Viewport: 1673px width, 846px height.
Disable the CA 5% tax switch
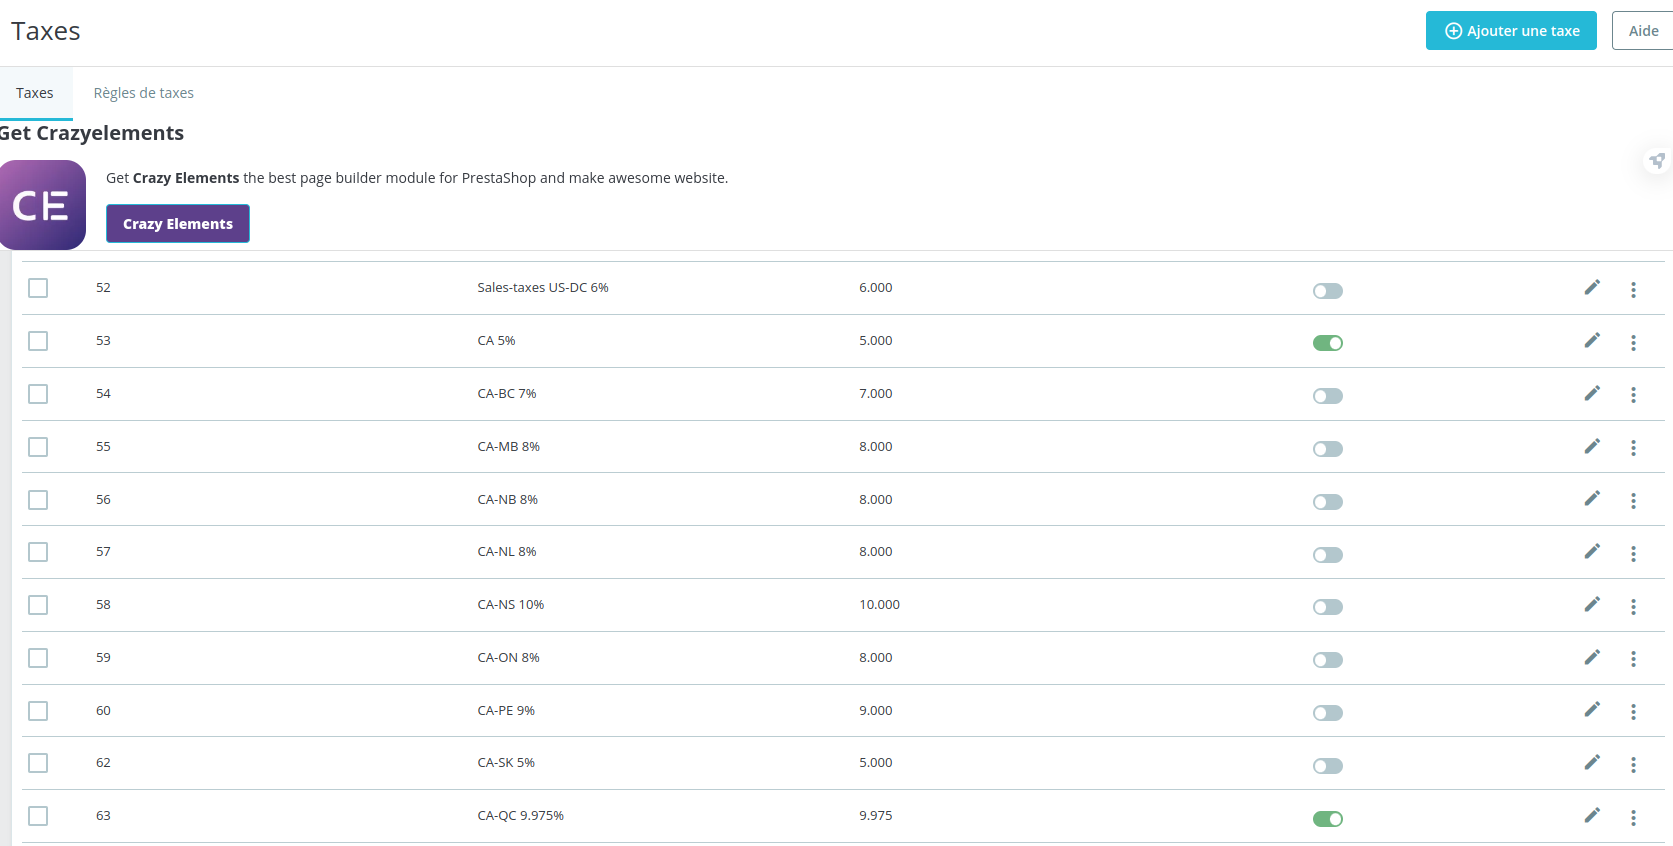[1328, 343]
